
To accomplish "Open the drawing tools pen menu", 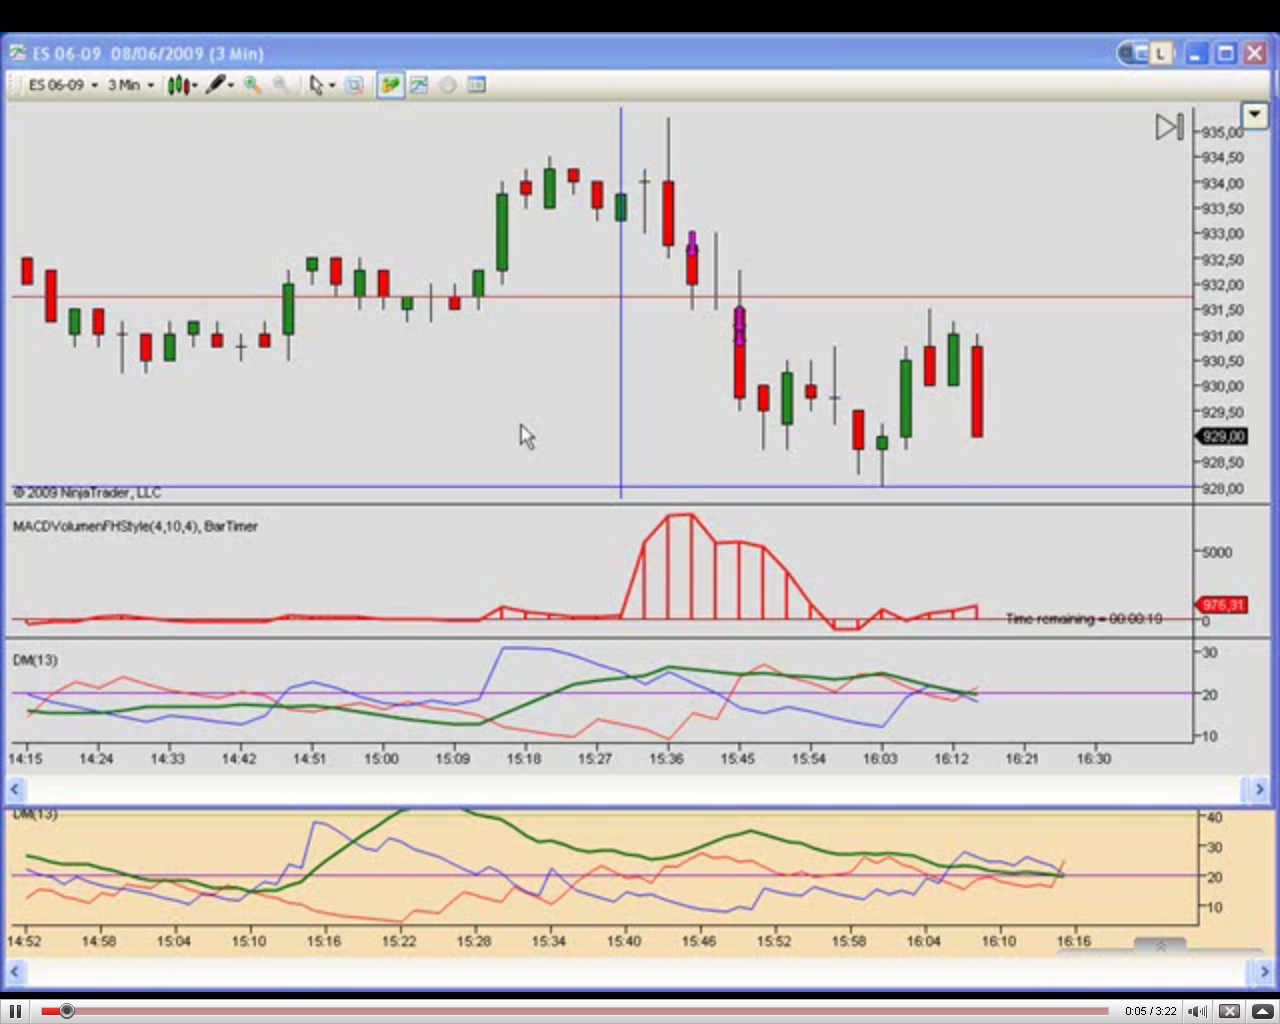I will [x=219, y=85].
